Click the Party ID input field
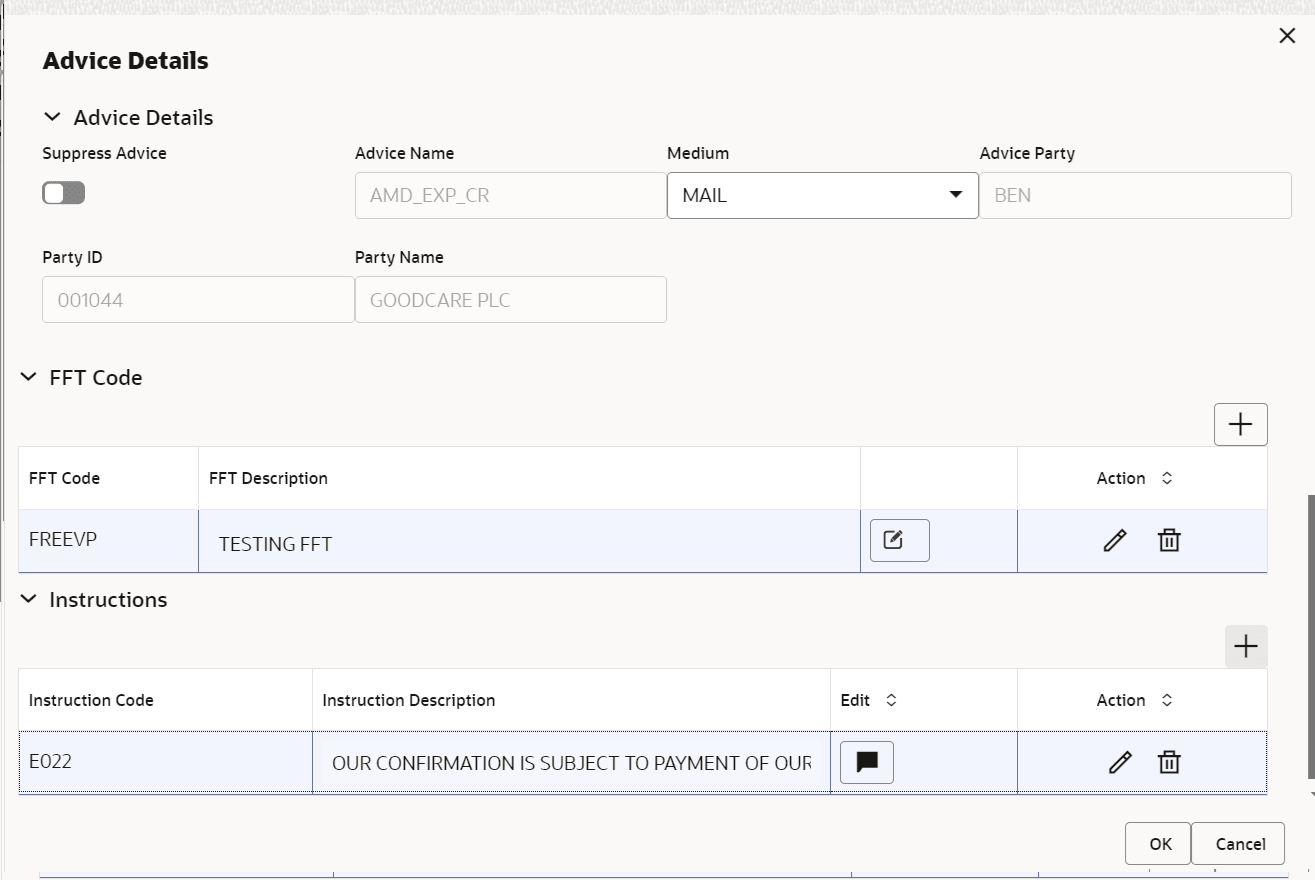Screen dimensions: 1315x880 coord(197,299)
